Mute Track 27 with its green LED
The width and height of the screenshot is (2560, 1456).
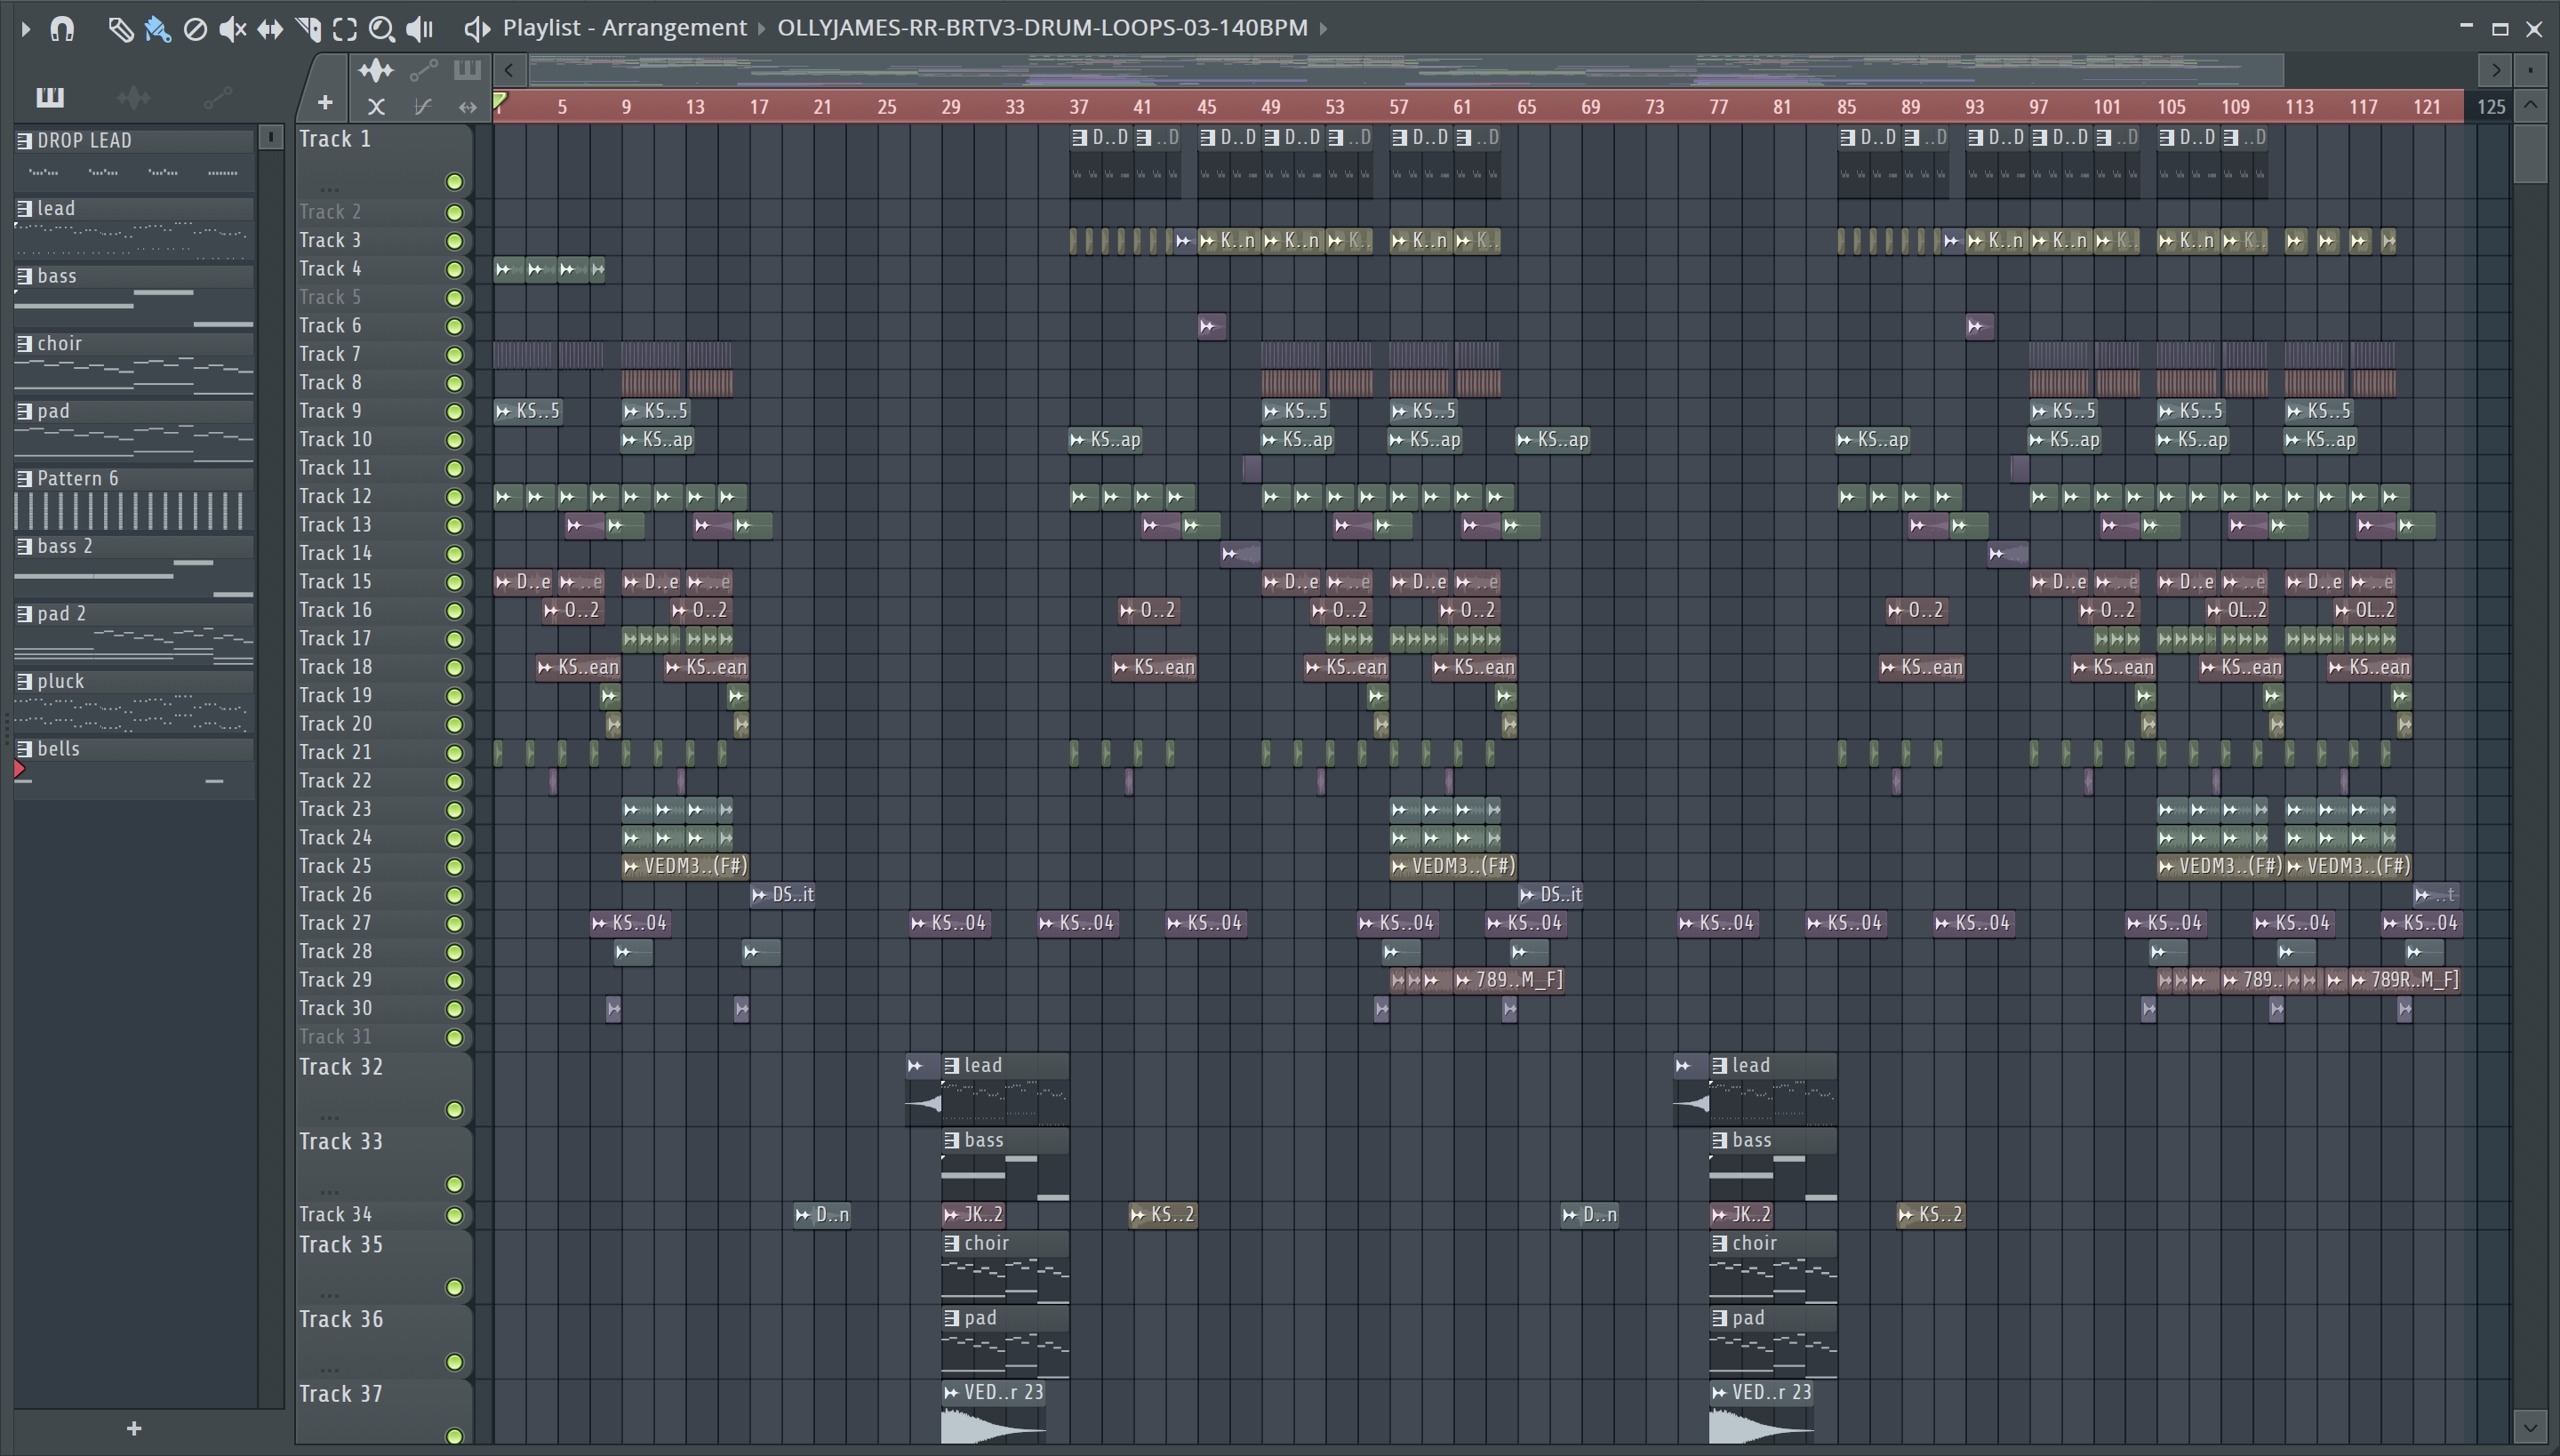pos(454,924)
